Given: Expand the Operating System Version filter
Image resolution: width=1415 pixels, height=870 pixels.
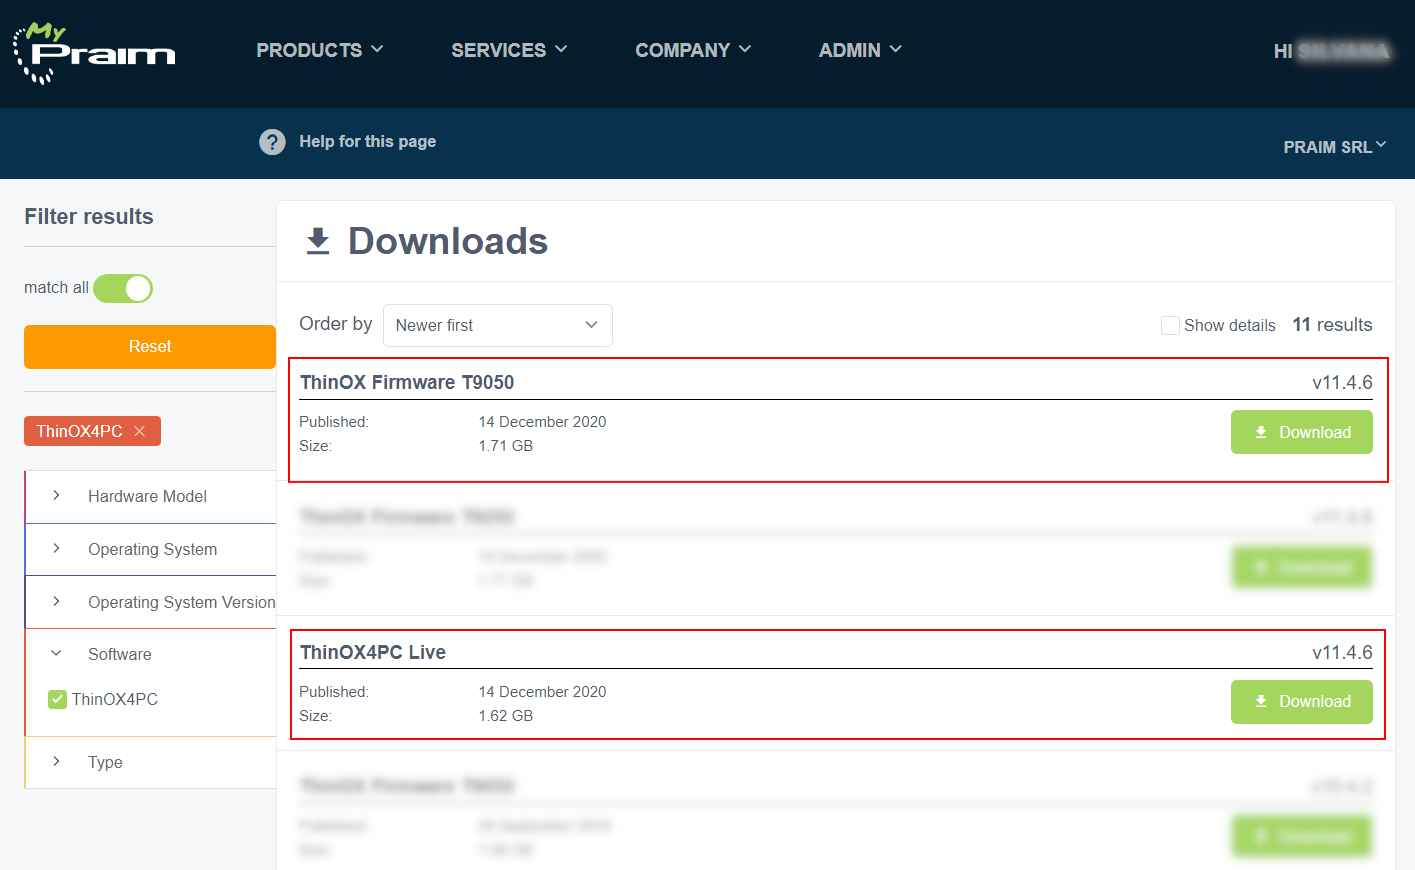Looking at the screenshot, I should 151,602.
